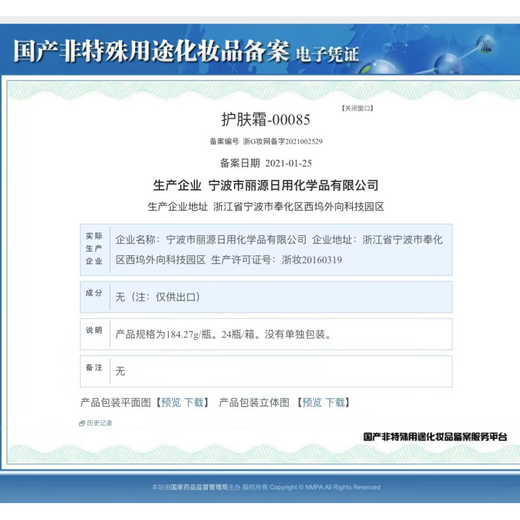Click the 实际生产企业 row label
This screenshot has width=520, height=520.
coord(94,249)
